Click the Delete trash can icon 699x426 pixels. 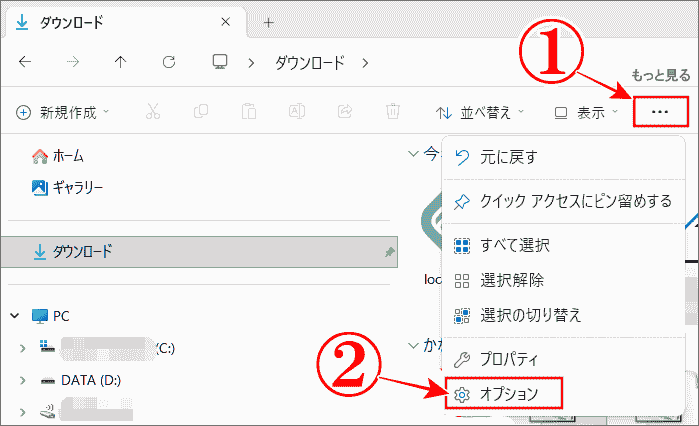393,111
